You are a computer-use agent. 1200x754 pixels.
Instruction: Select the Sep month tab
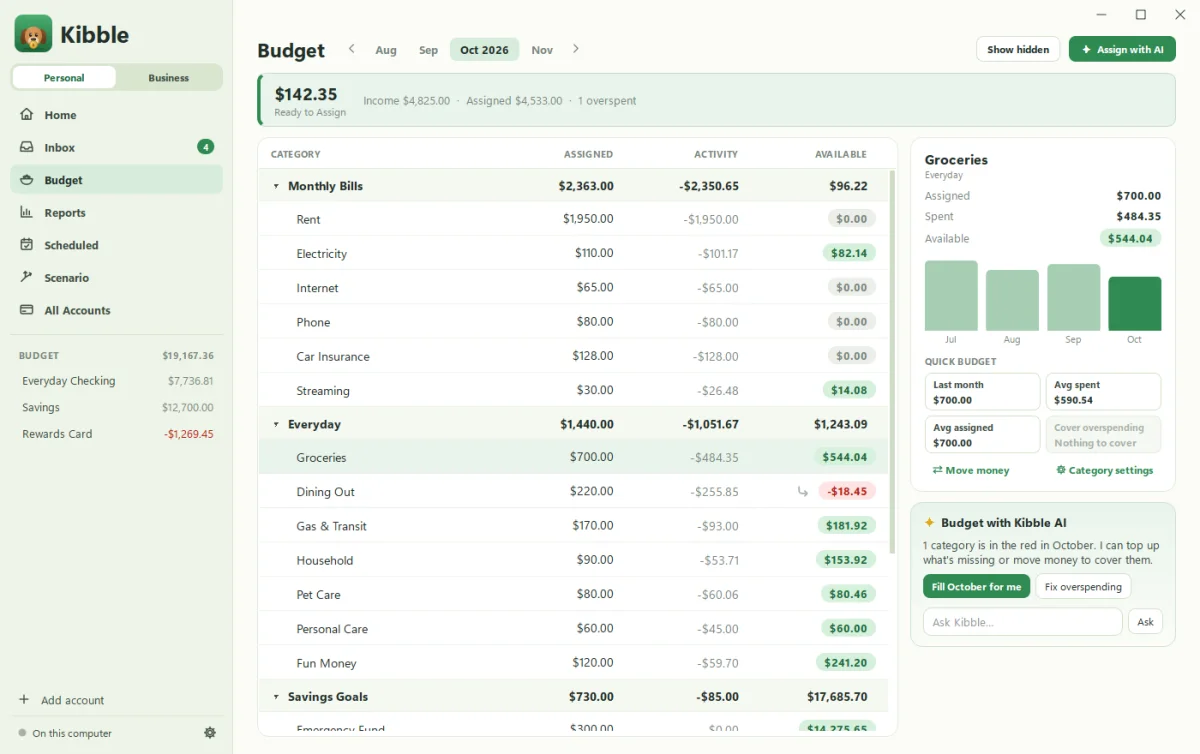coord(428,50)
